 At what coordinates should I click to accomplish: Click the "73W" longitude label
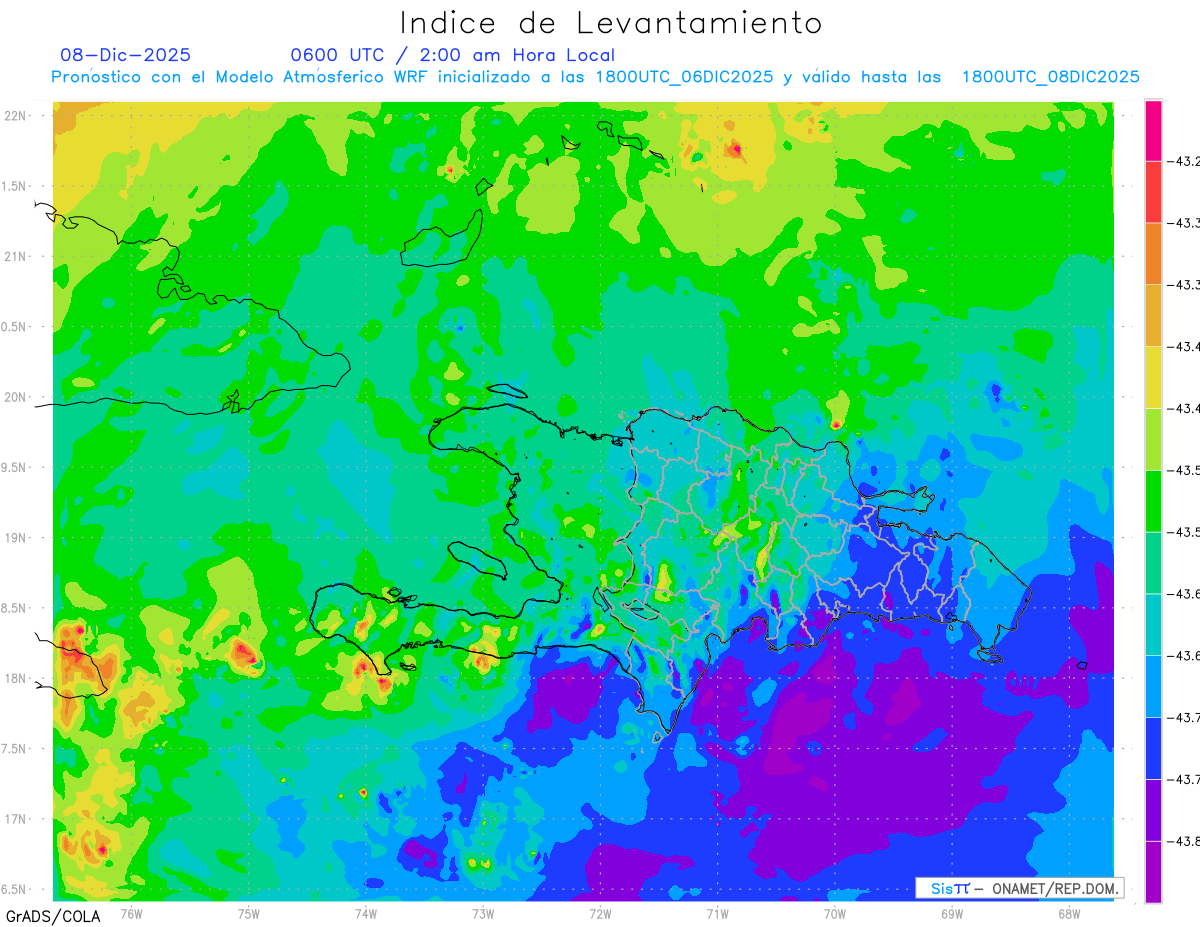483,913
